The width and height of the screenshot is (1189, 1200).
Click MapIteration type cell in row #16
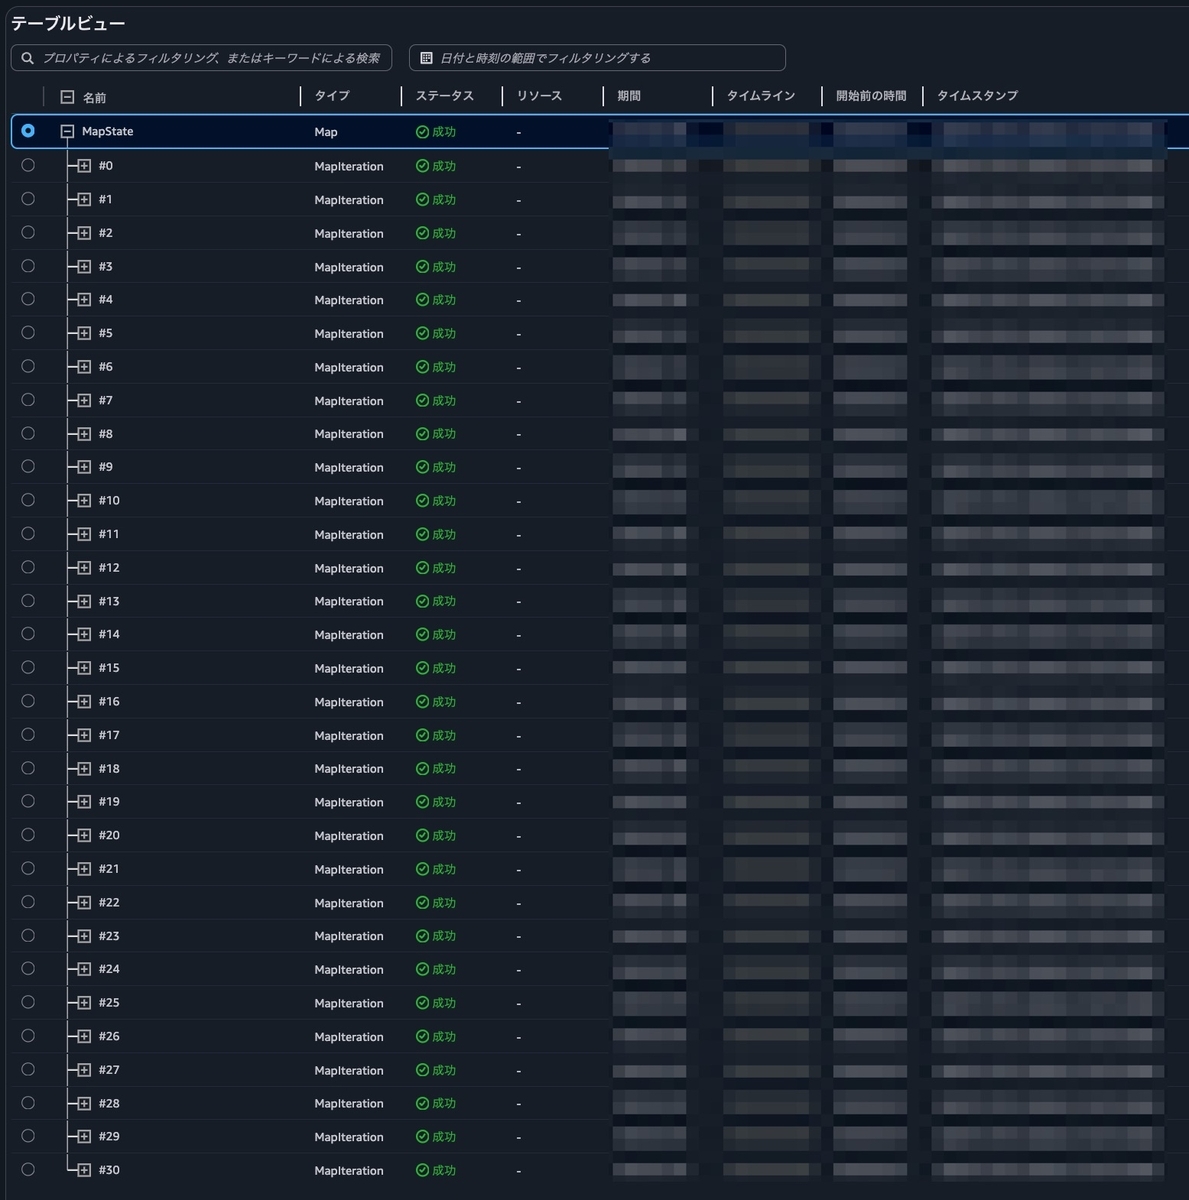click(349, 702)
